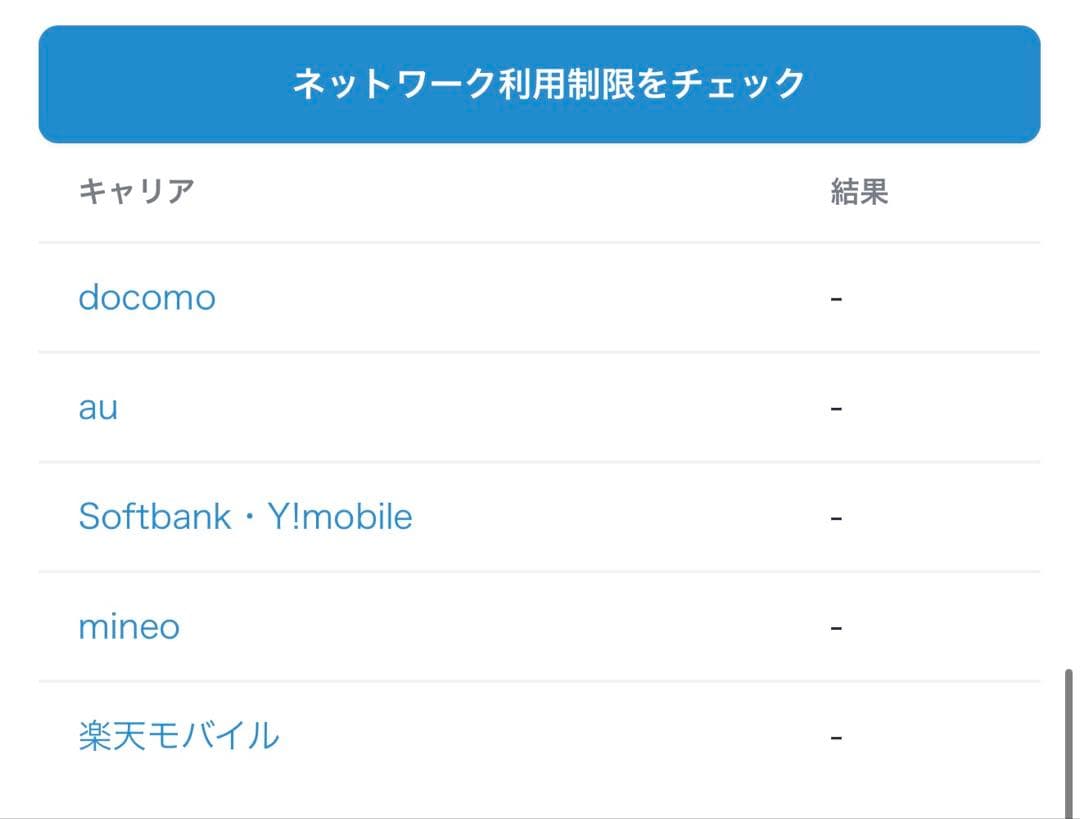Click the result dash next to docomo
This screenshot has width=1080, height=819.
click(836, 297)
